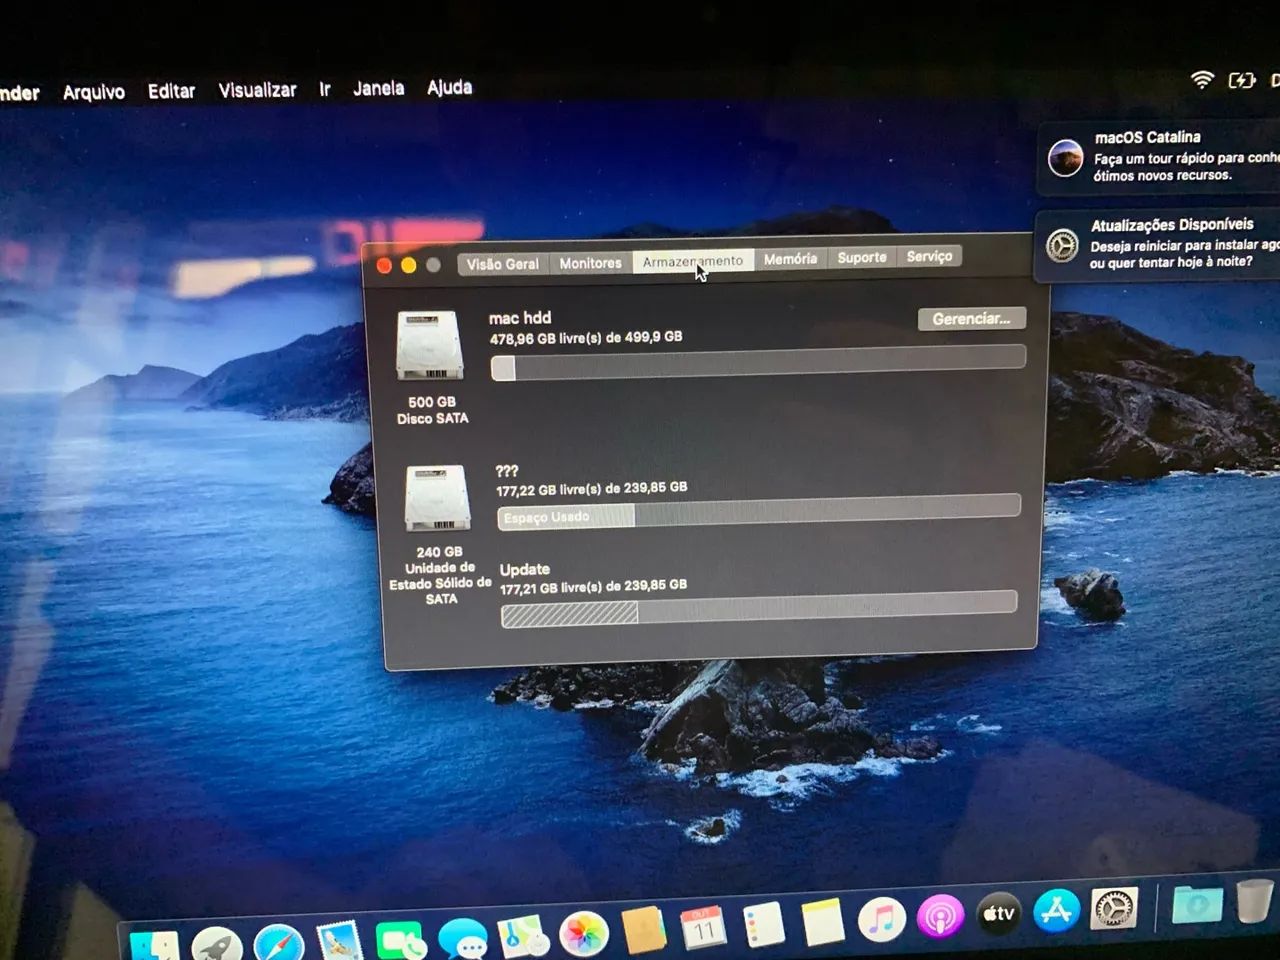Launch Music app from the Dock
Viewport: 1280px width, 960px height.
[x=881, y=918]
